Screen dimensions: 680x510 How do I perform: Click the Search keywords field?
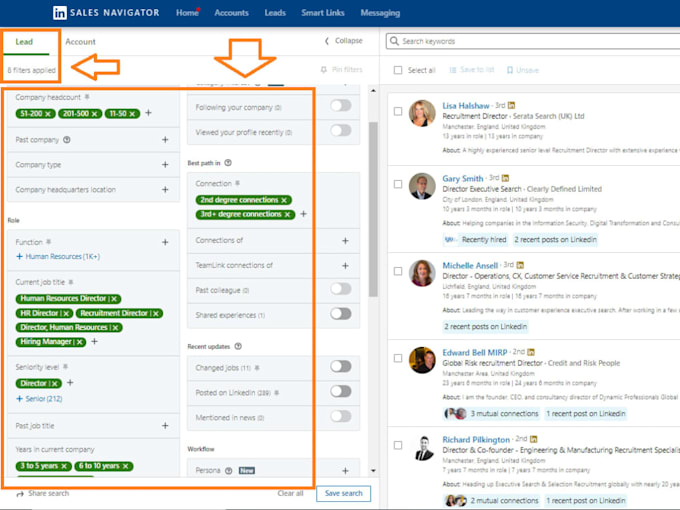coord(533,41)
